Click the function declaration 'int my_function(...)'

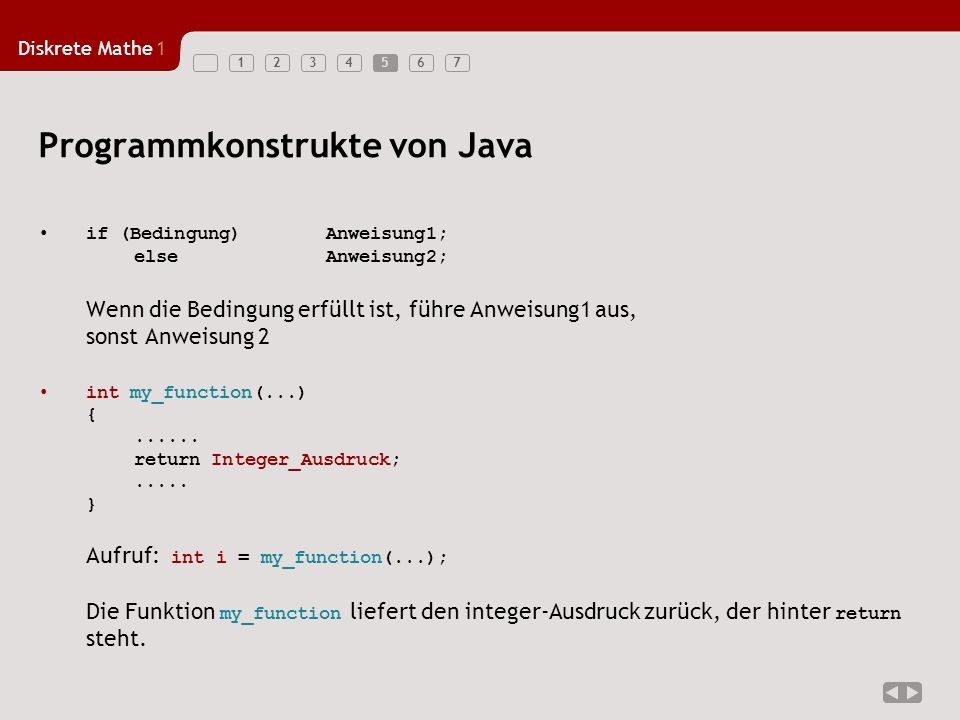tap(195, 392)
